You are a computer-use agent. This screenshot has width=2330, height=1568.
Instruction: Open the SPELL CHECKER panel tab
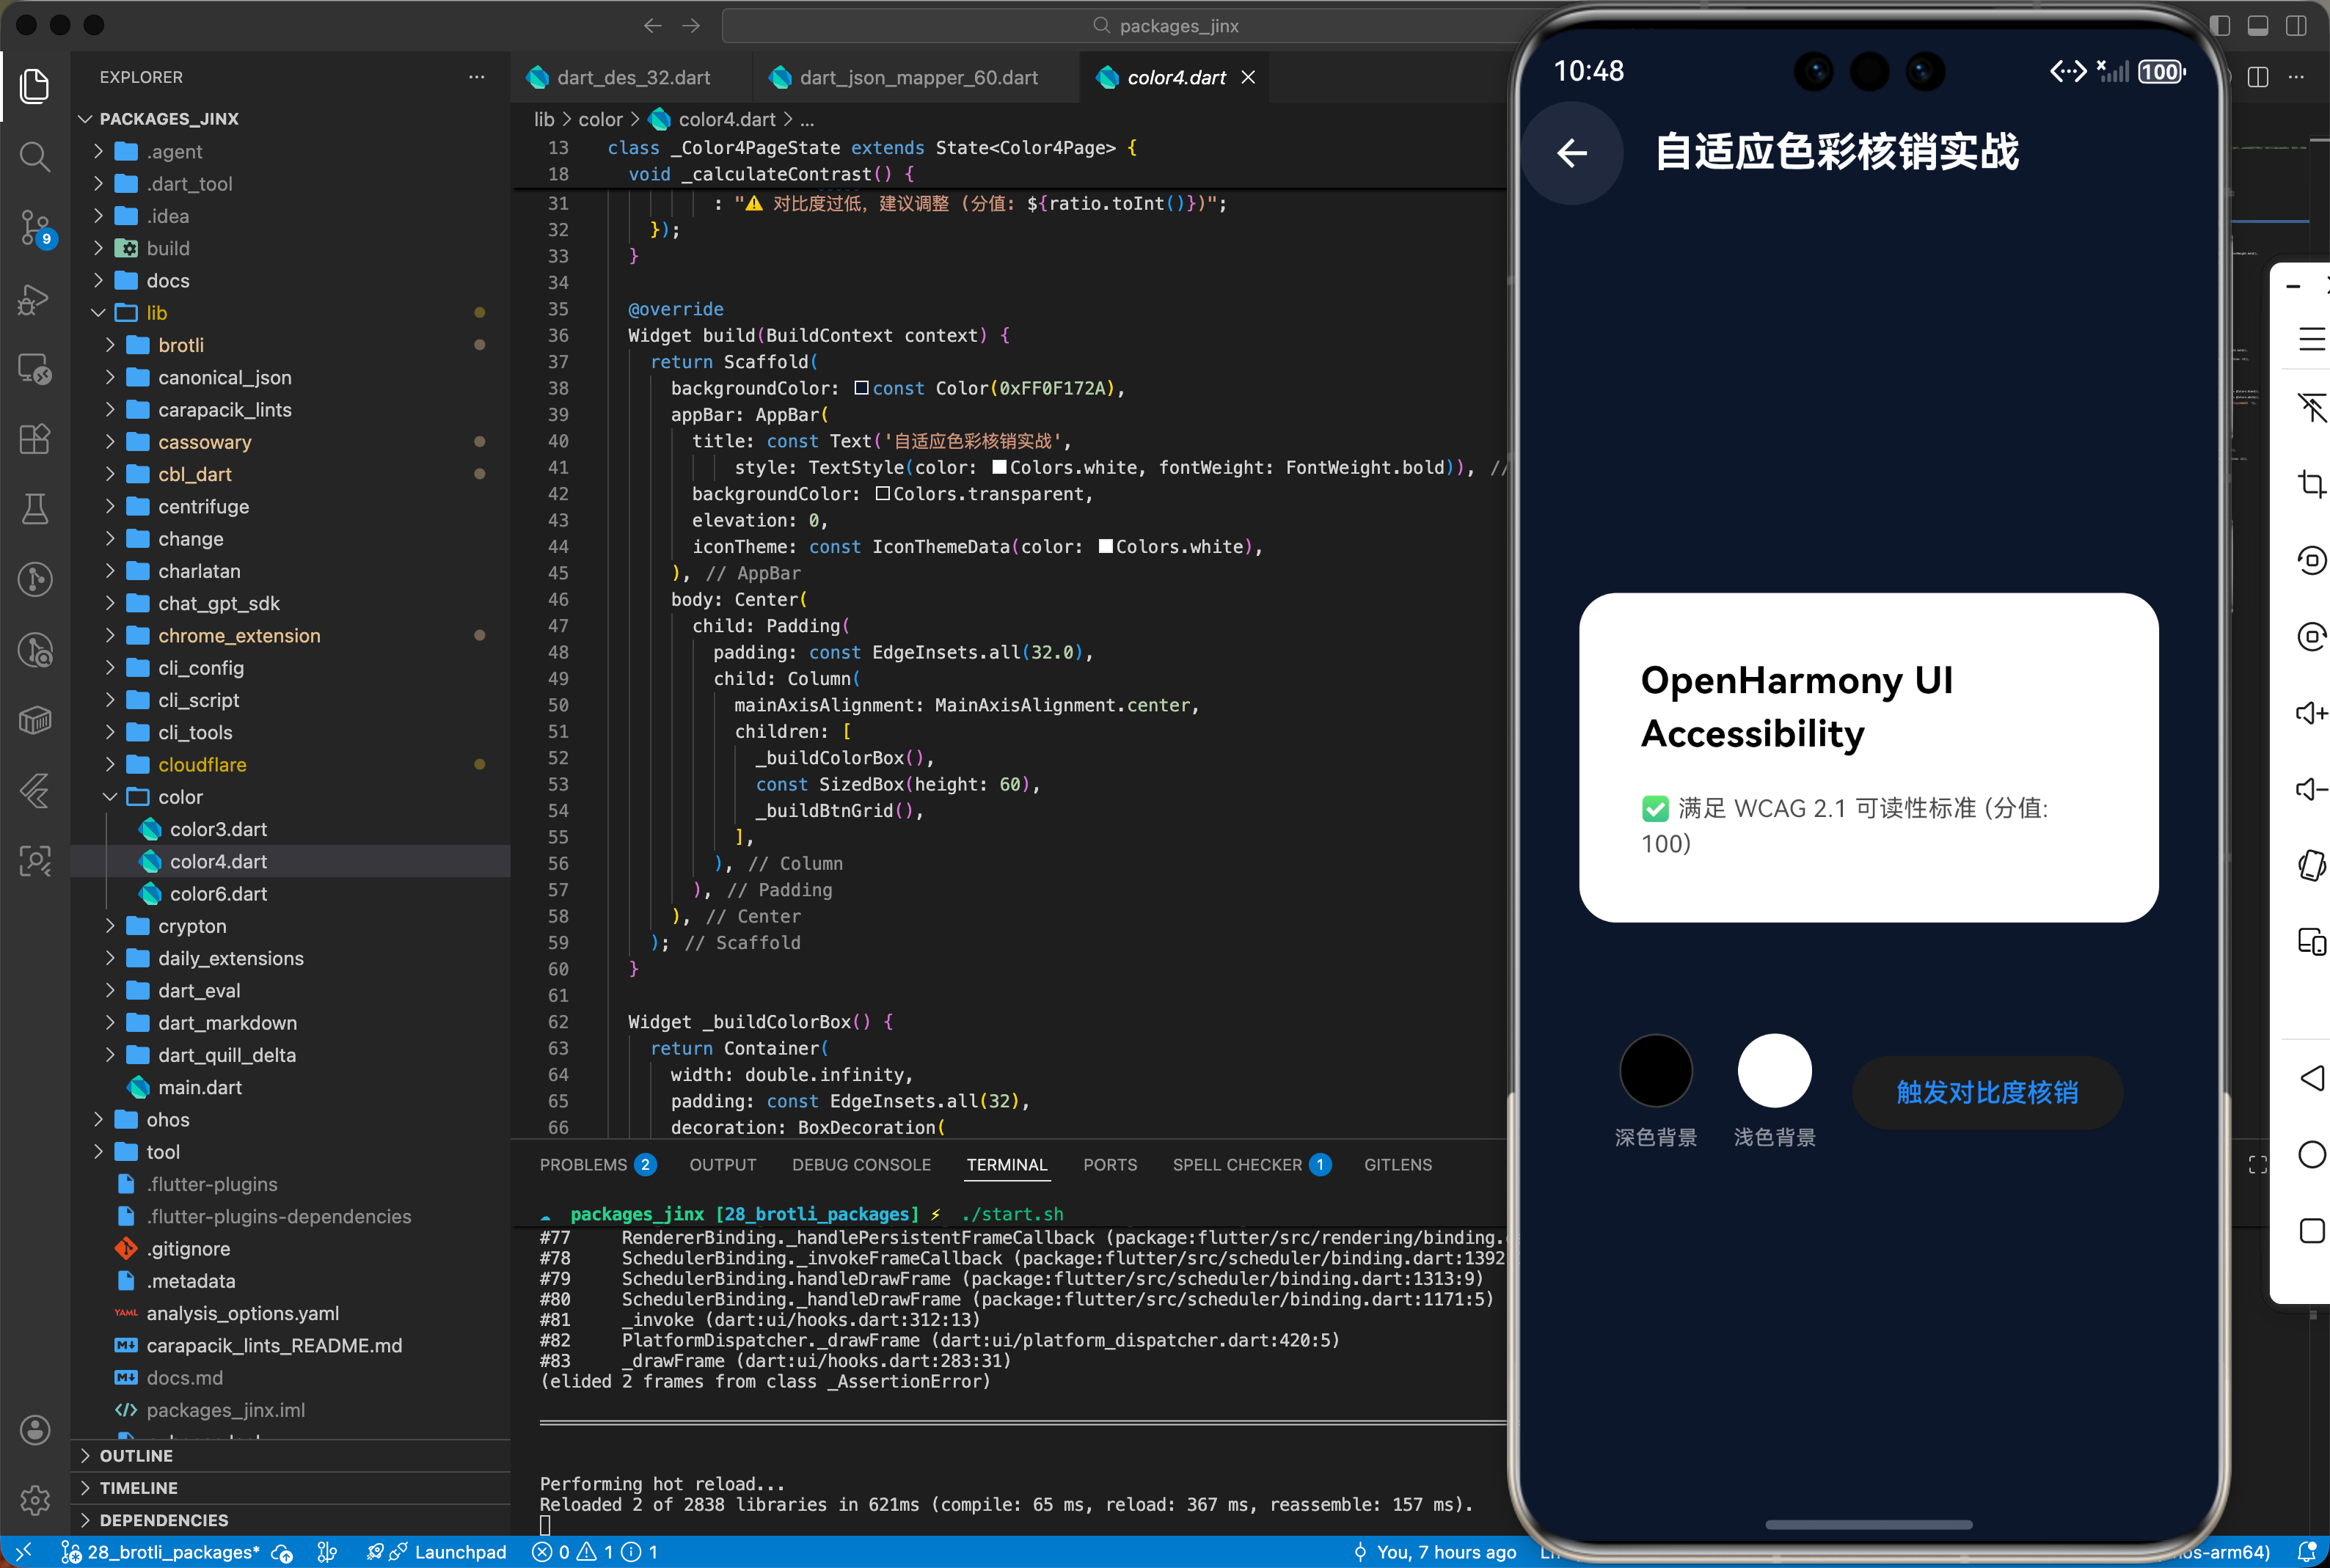(1251, 1165)
